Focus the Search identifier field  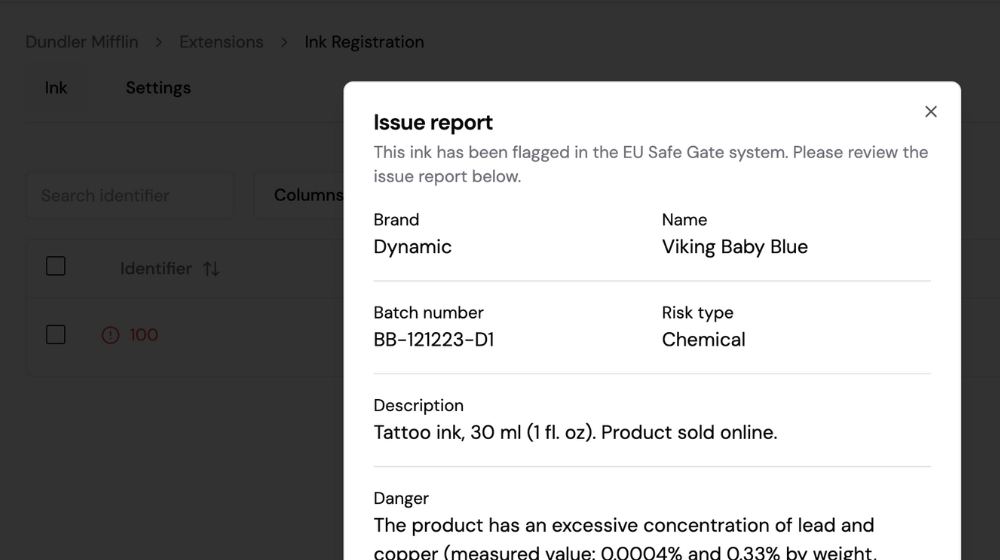click(130, 195)
